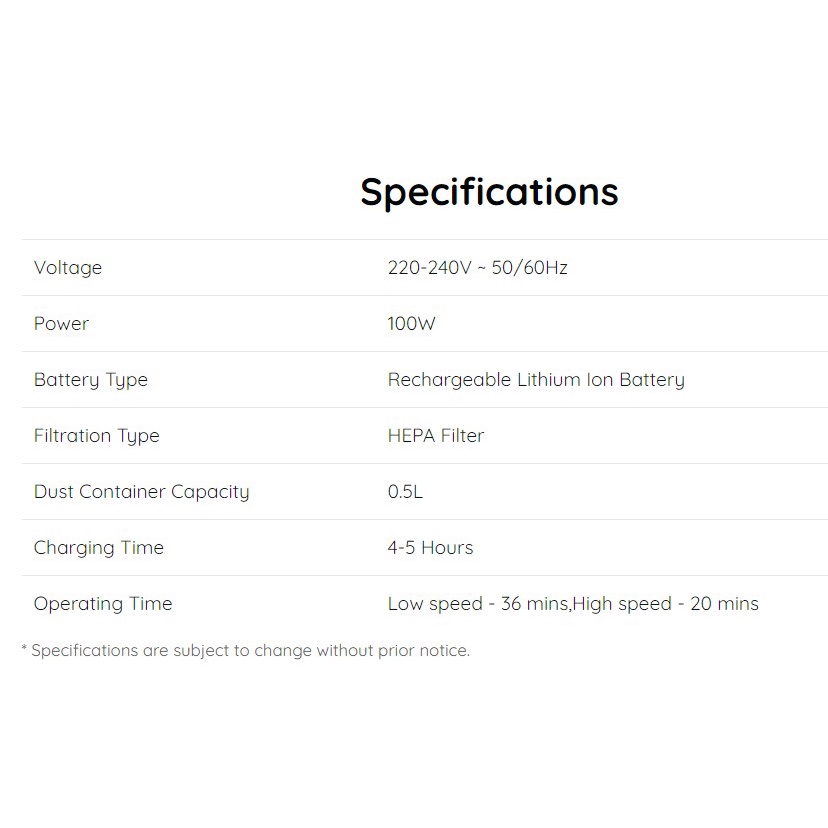Click the 220-240V voltage range text
The height and width of the screenshot is (828, 828).
[429, 268]
